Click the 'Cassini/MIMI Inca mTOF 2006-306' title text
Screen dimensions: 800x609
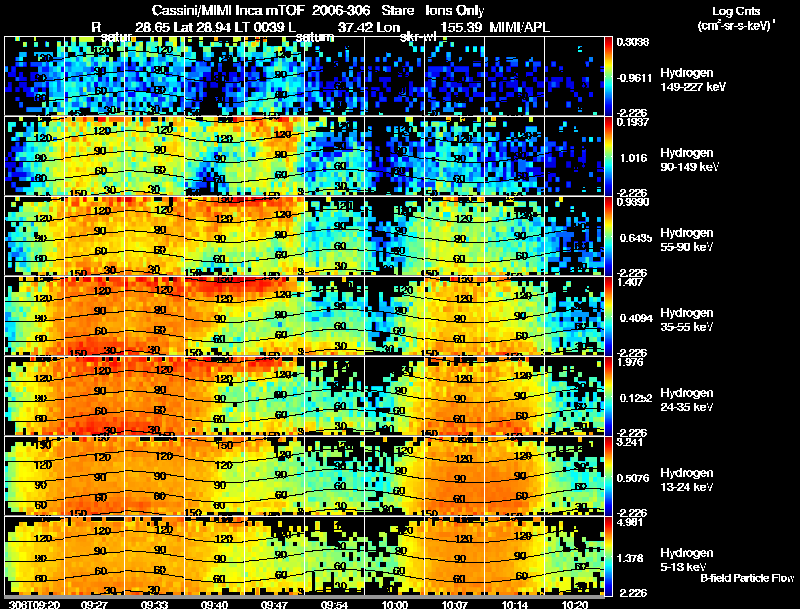pos(261,11)
